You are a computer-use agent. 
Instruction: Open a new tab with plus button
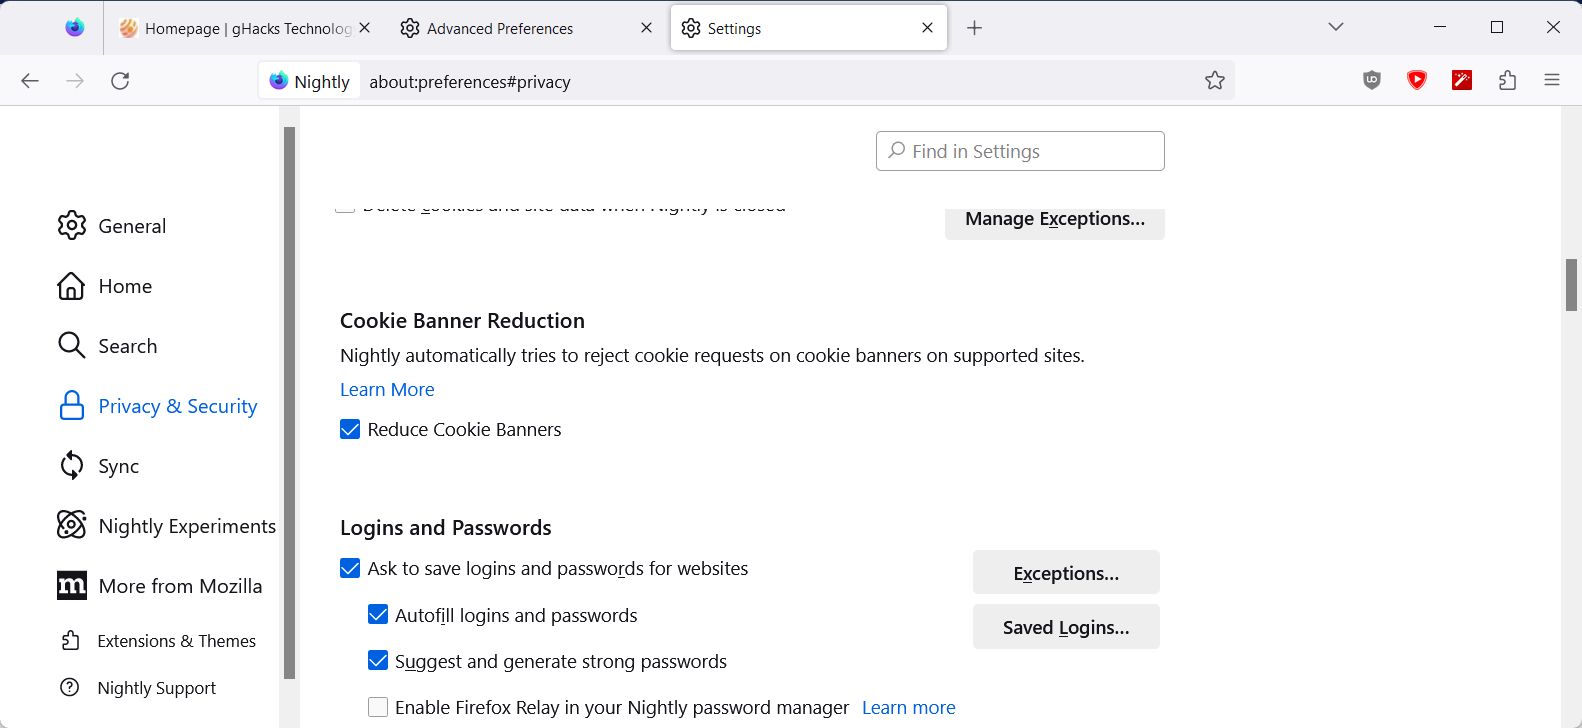pyautogui.click(x=975, y=28)
